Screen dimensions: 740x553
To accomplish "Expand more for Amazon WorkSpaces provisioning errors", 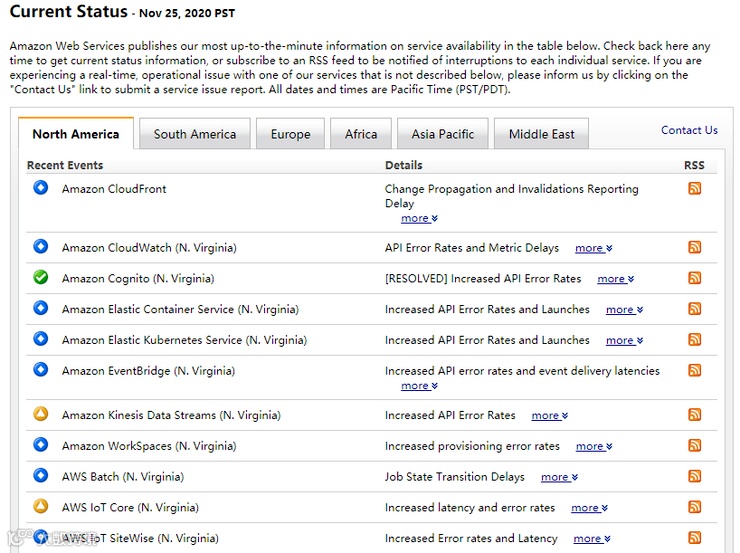I will click(594, 447).
